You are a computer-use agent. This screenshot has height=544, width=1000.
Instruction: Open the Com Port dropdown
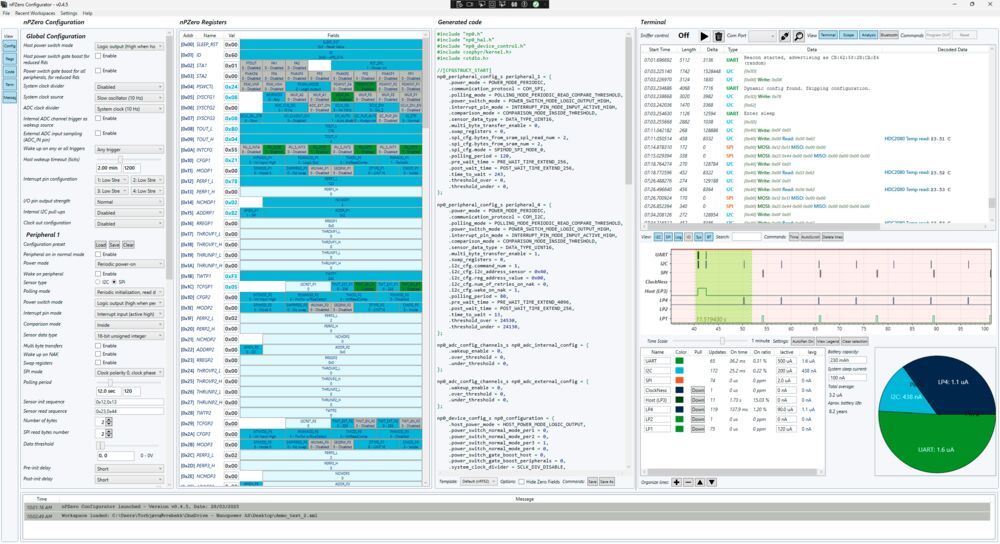(x=761, y=36)
